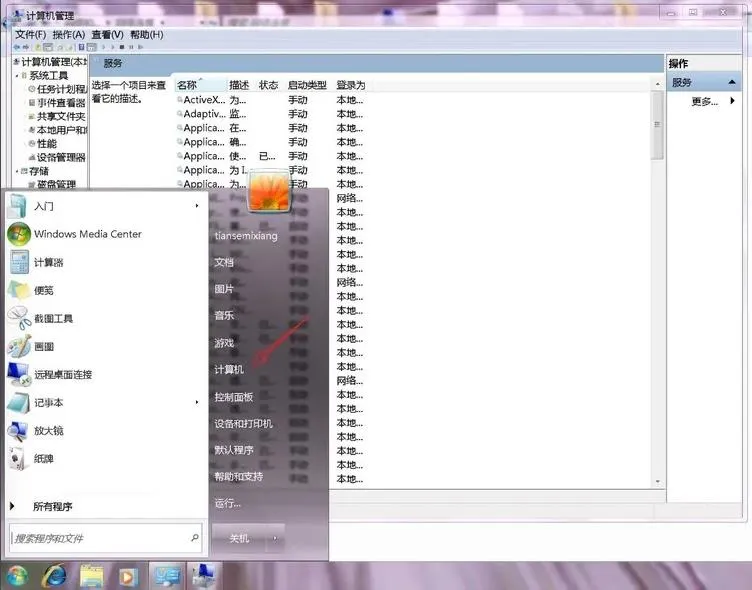Collapse the 服务 section in the 操作 pane
Image resolution: width=752 pixels, height=590 pixels.
[x=732, y=83]
